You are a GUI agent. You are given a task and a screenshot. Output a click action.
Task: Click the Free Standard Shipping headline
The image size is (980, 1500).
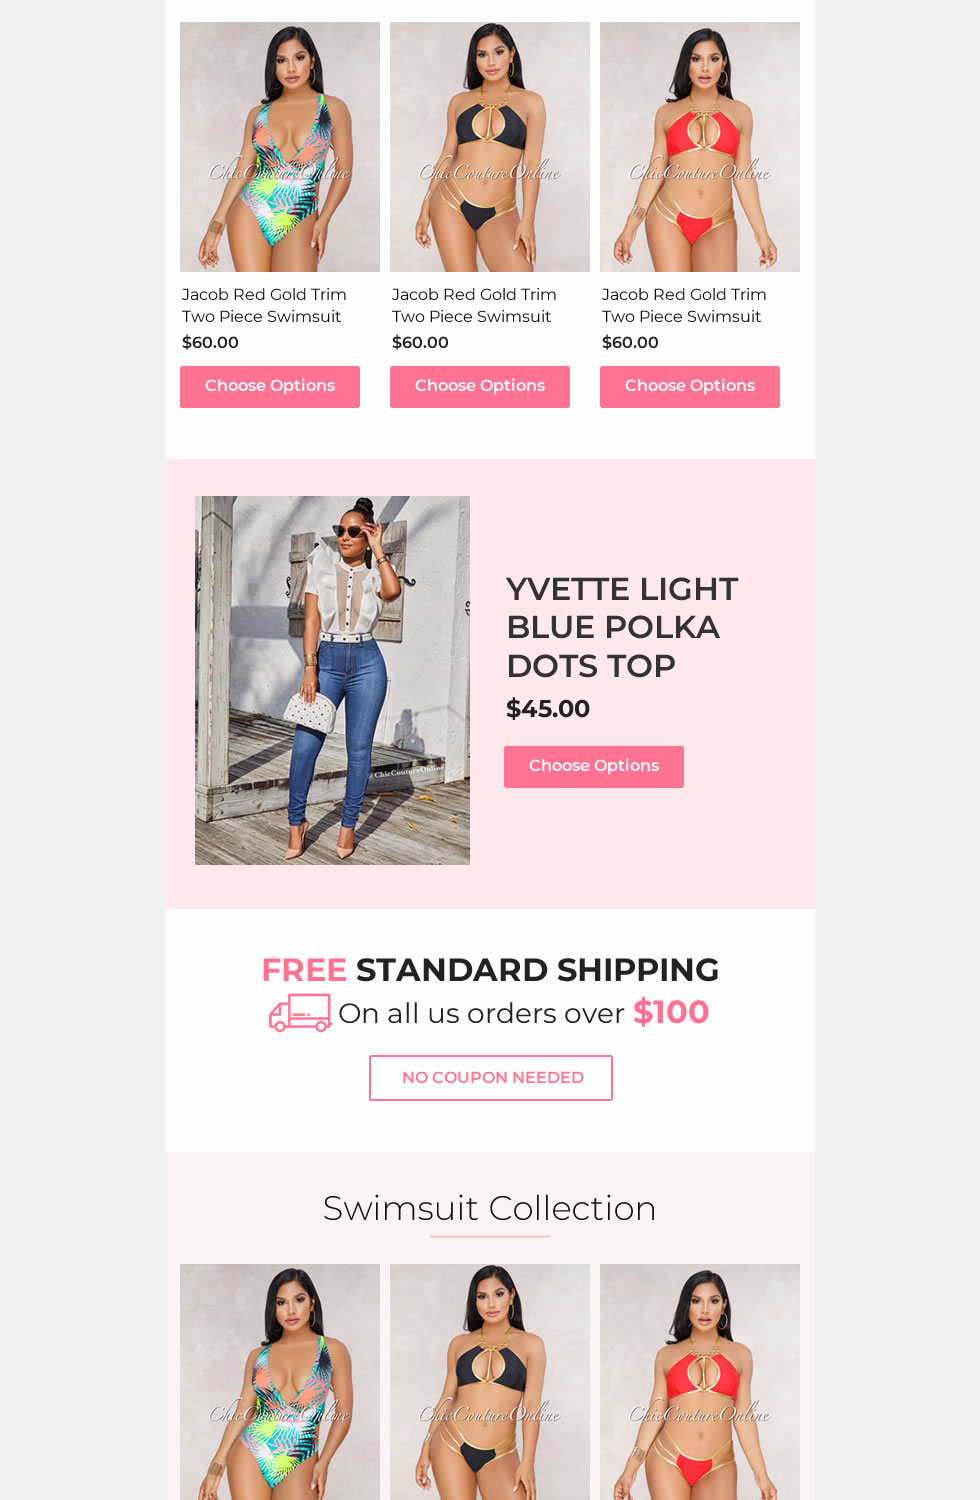(x=490, y=970)
